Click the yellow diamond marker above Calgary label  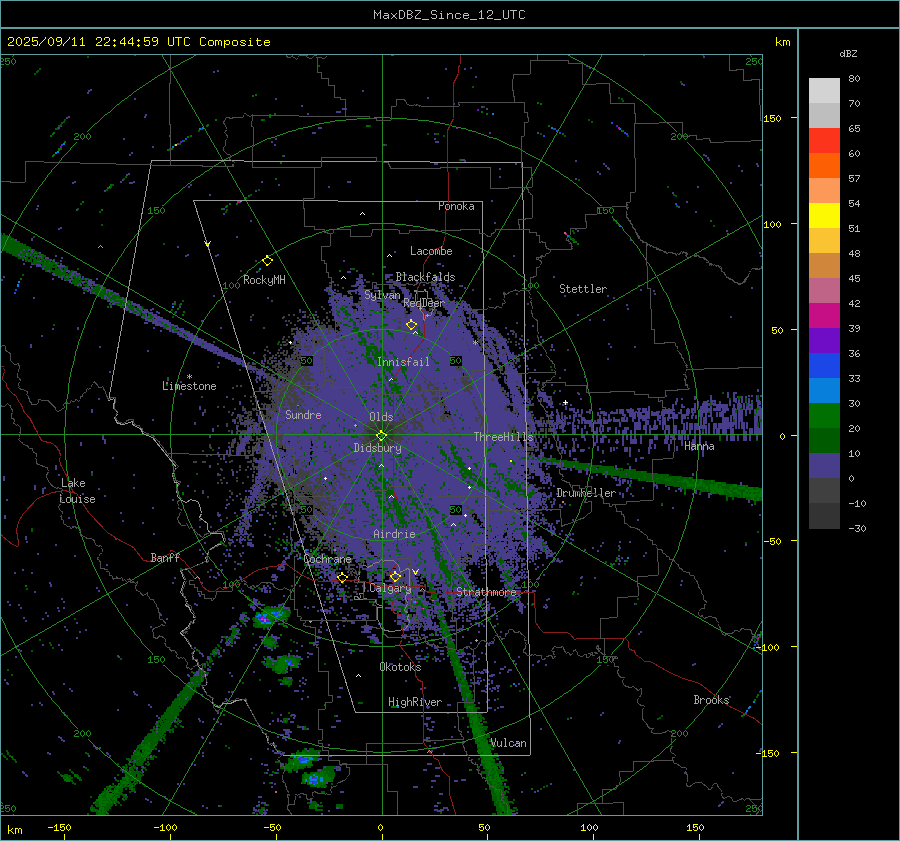coord(395,576)
